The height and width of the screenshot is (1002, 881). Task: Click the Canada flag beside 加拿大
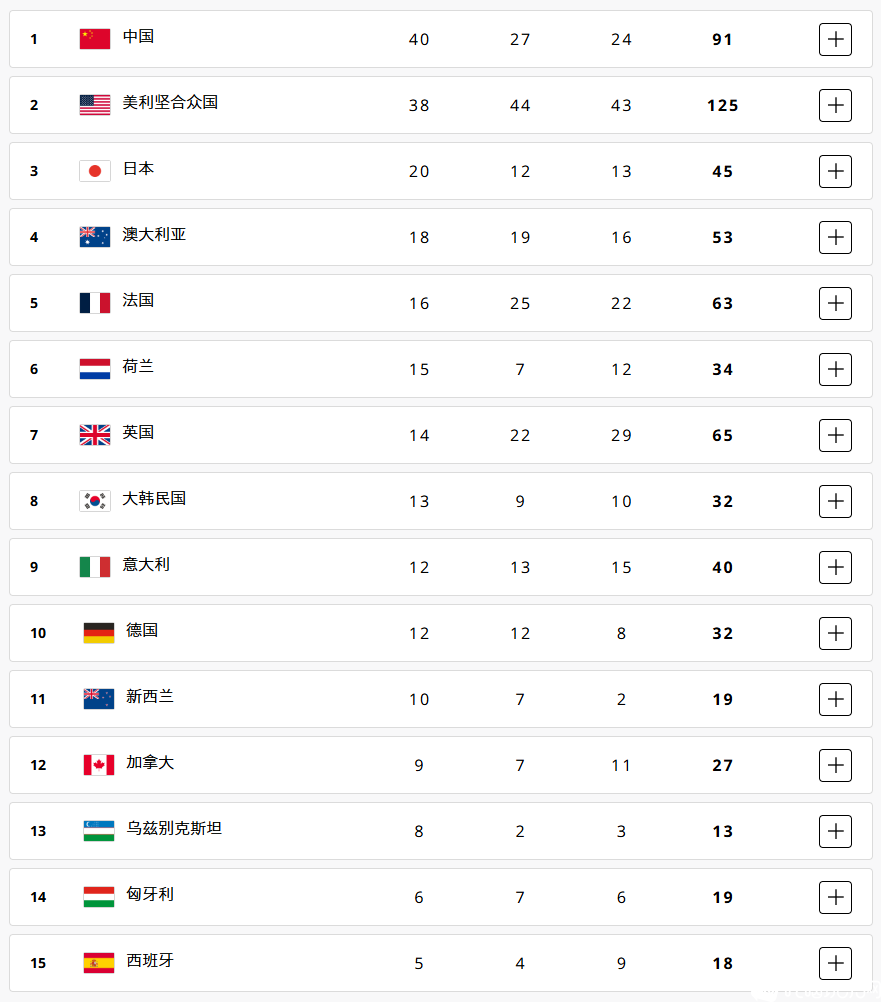tap(98, 765)
